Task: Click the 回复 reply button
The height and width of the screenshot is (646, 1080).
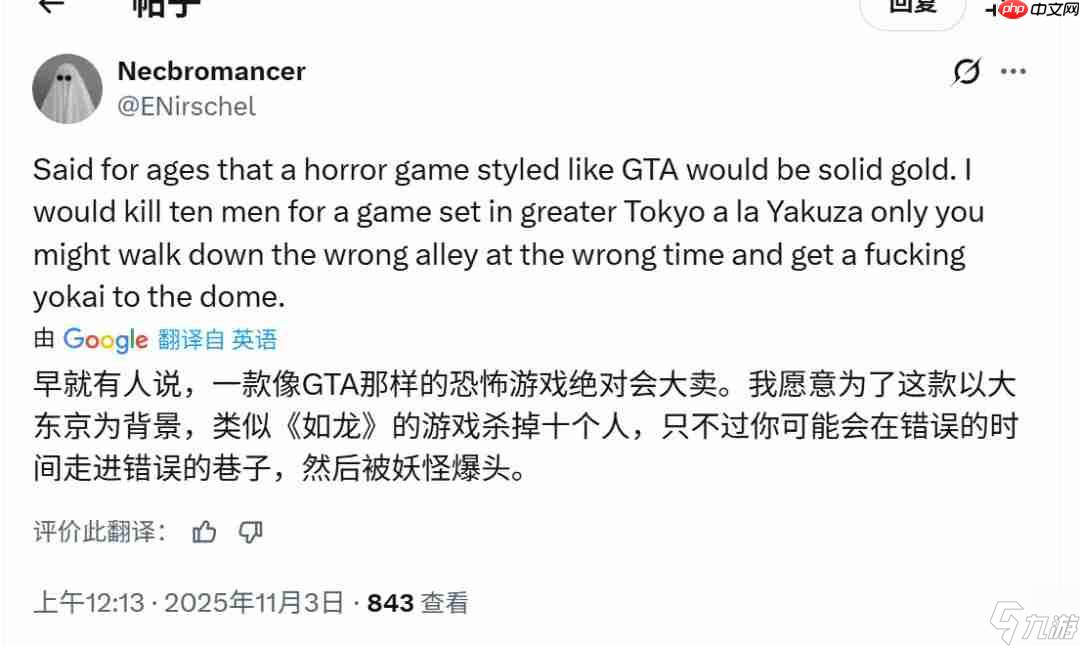Action: tap(912, 6)
